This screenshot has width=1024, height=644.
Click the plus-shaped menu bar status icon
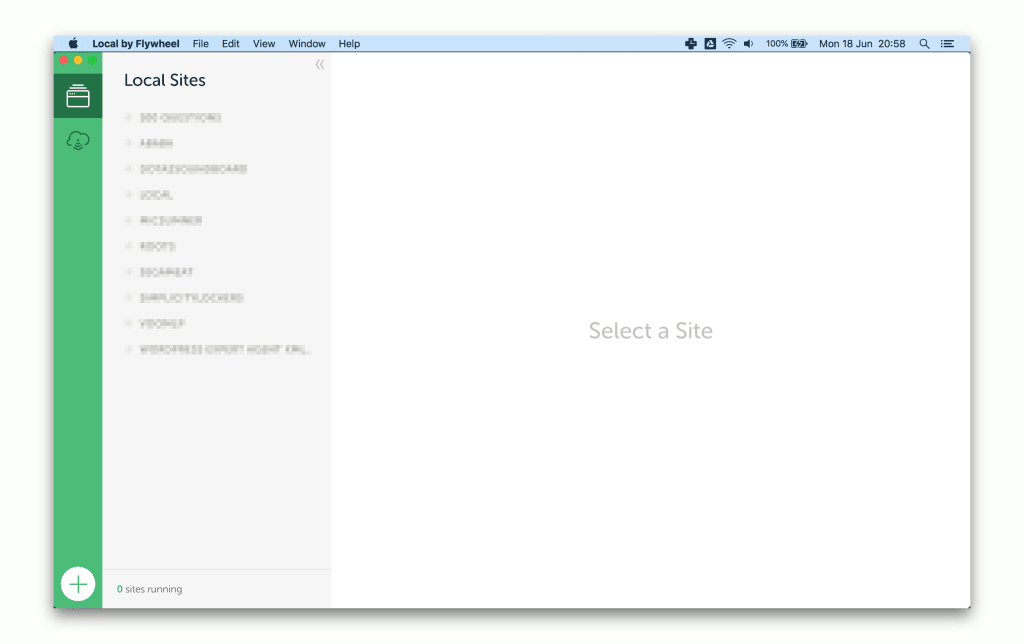[x=690, y=44]
